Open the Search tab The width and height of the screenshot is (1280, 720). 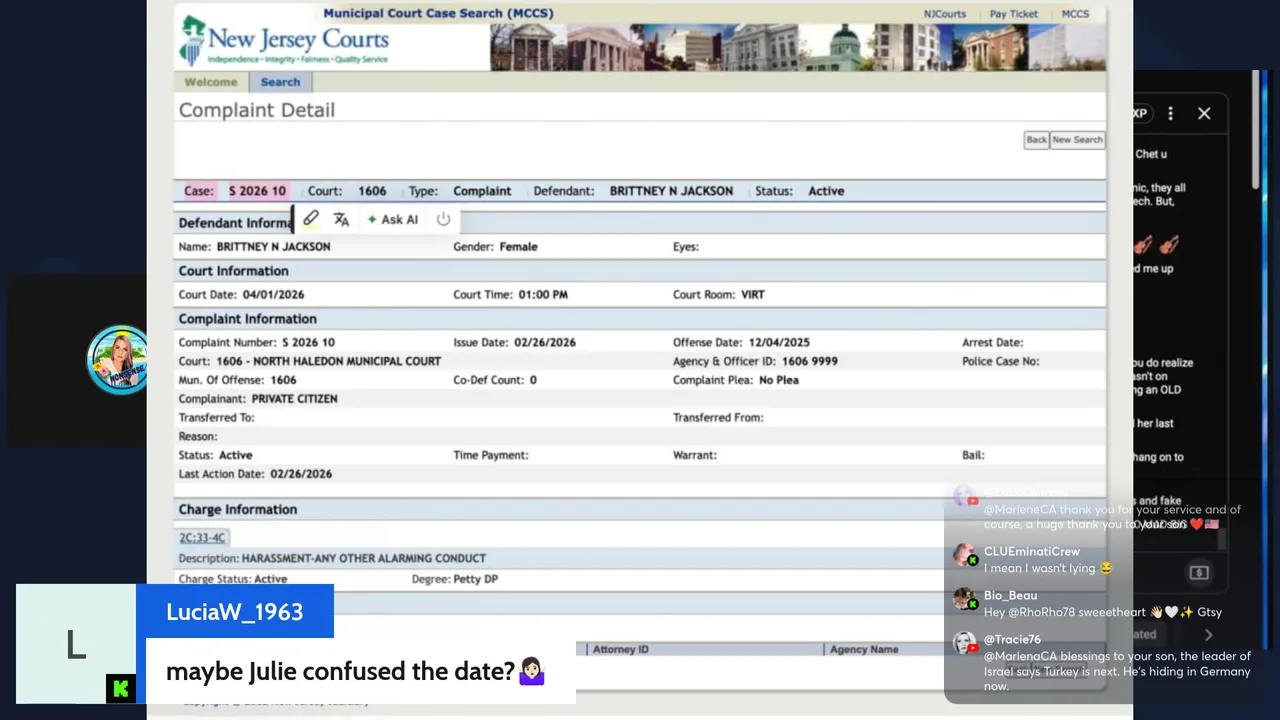[280, 82]
